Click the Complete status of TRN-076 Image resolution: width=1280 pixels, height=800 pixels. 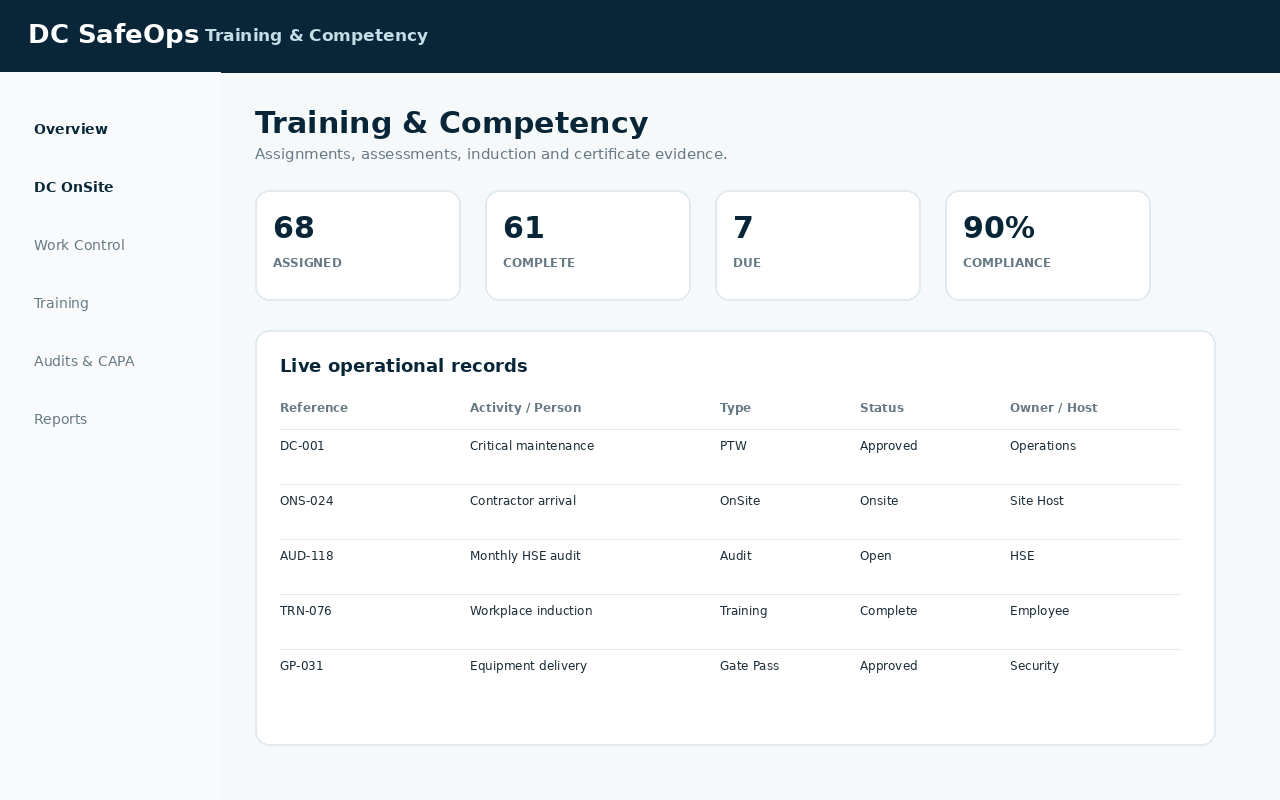[888, 611]
